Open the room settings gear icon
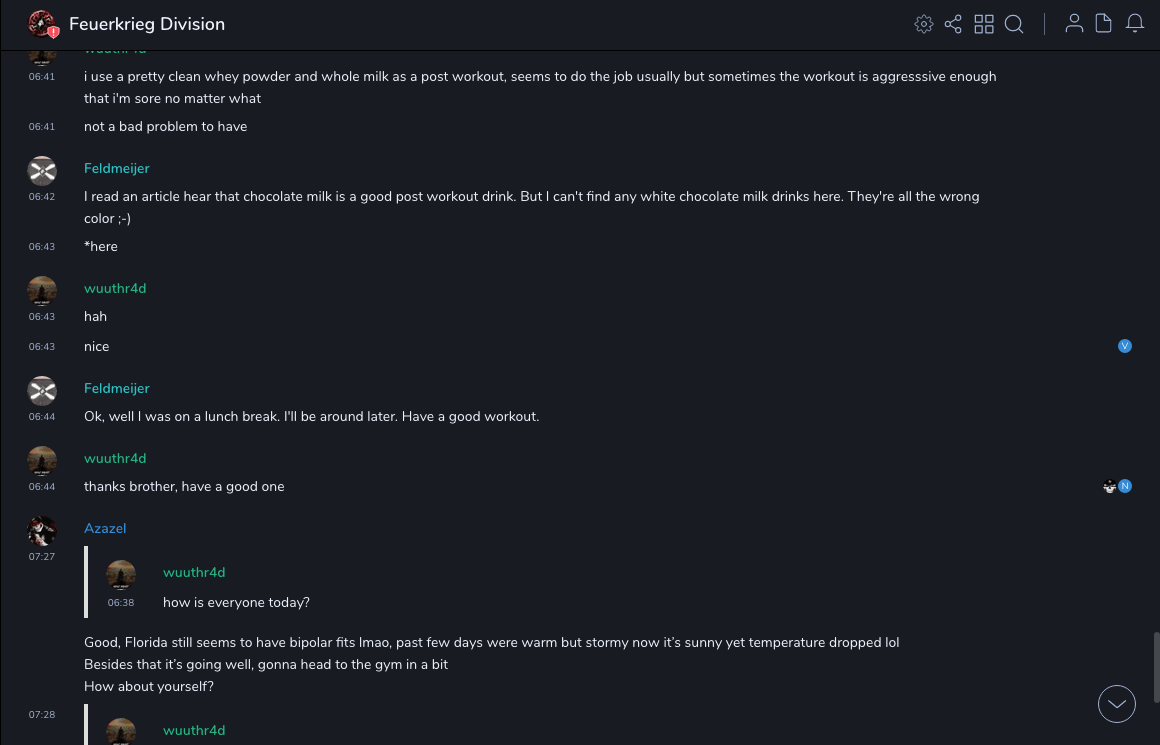The width and height of the screenshot is (1160, 745). point(924,24)
